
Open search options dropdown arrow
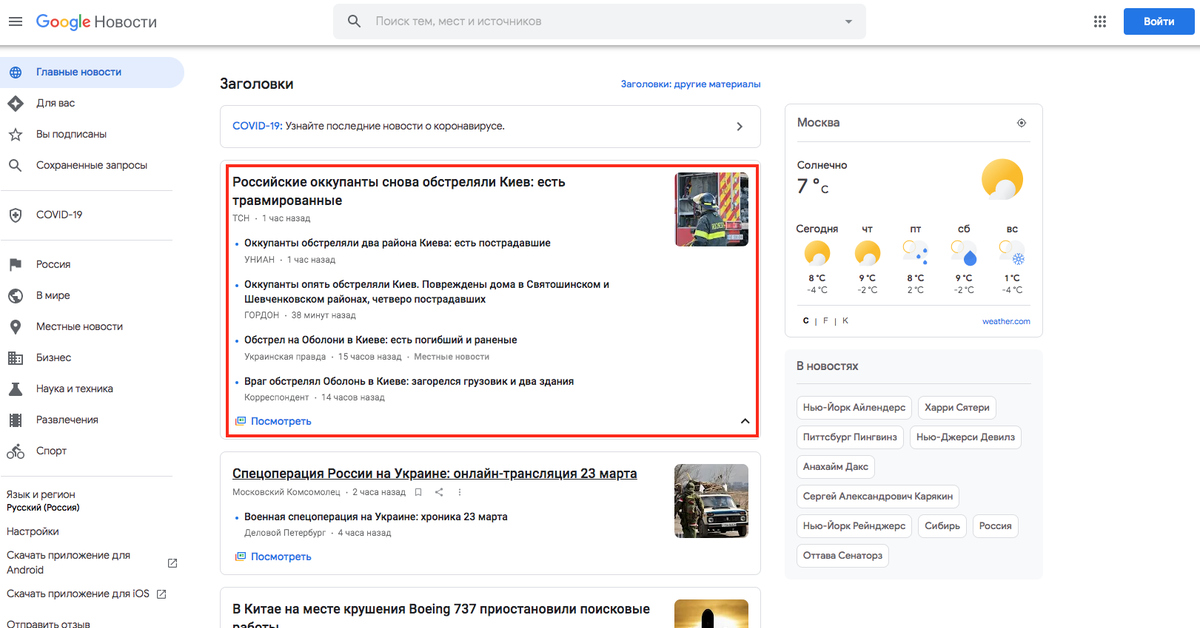coord(848,21)
